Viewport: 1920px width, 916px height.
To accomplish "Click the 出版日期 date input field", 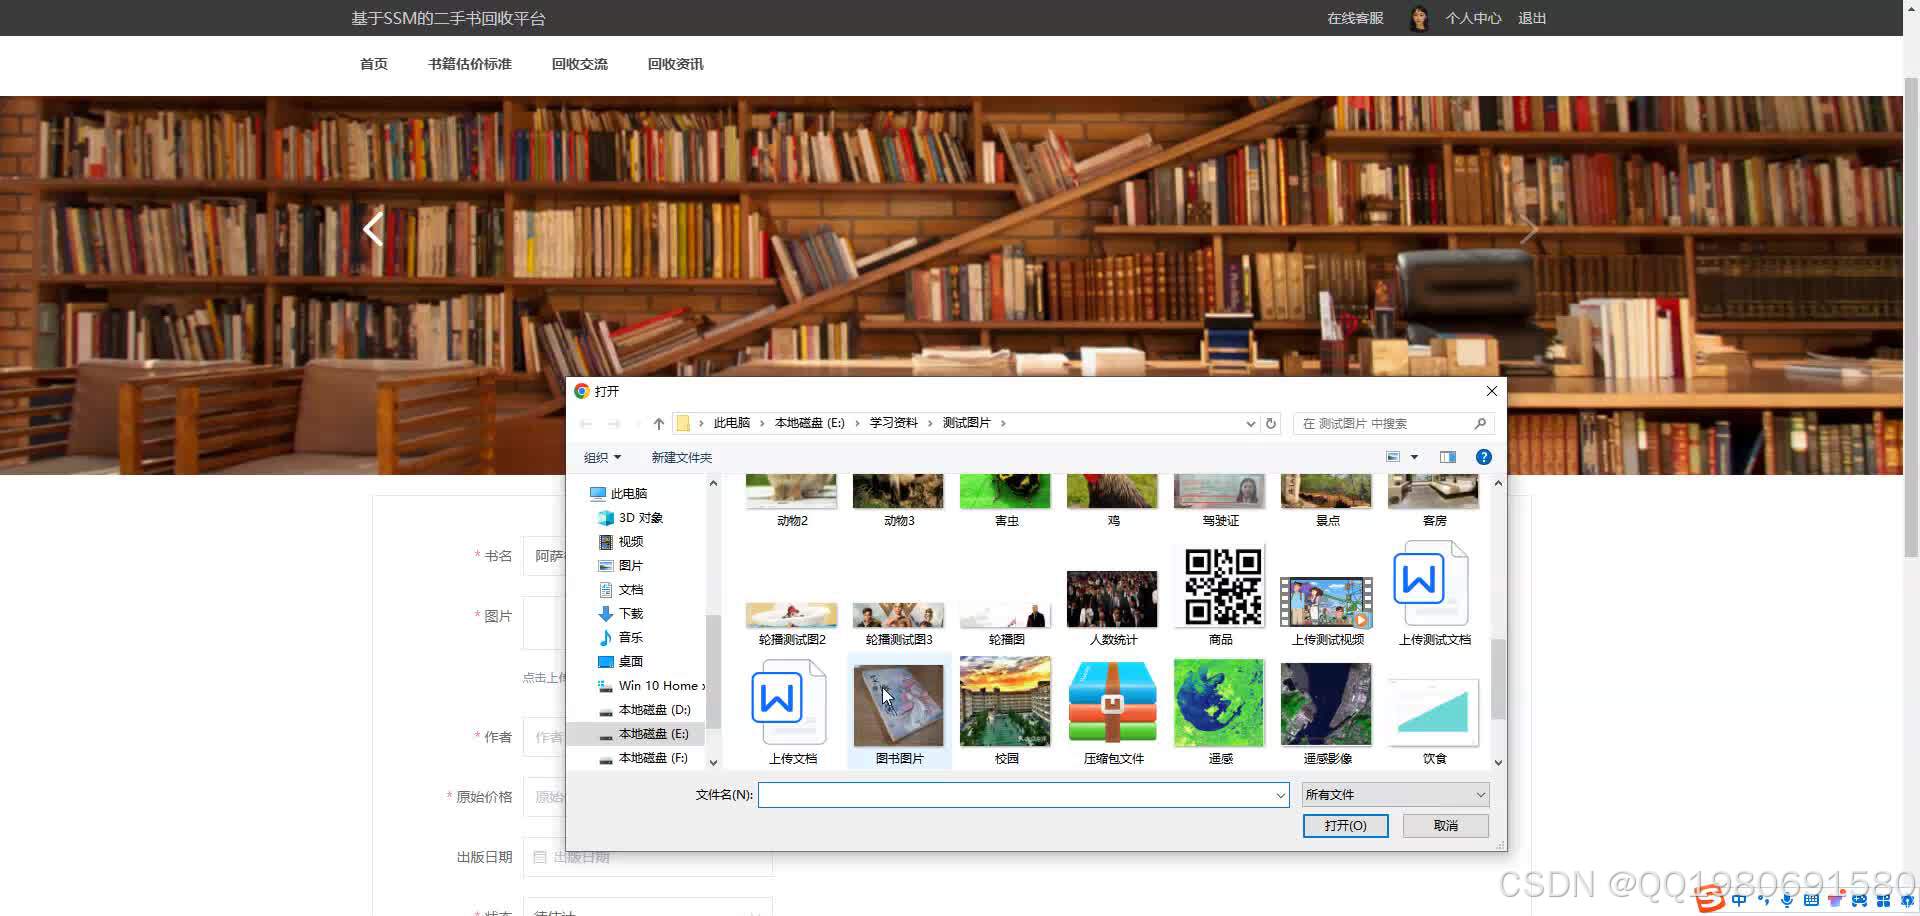I will [x=648, y=857].
